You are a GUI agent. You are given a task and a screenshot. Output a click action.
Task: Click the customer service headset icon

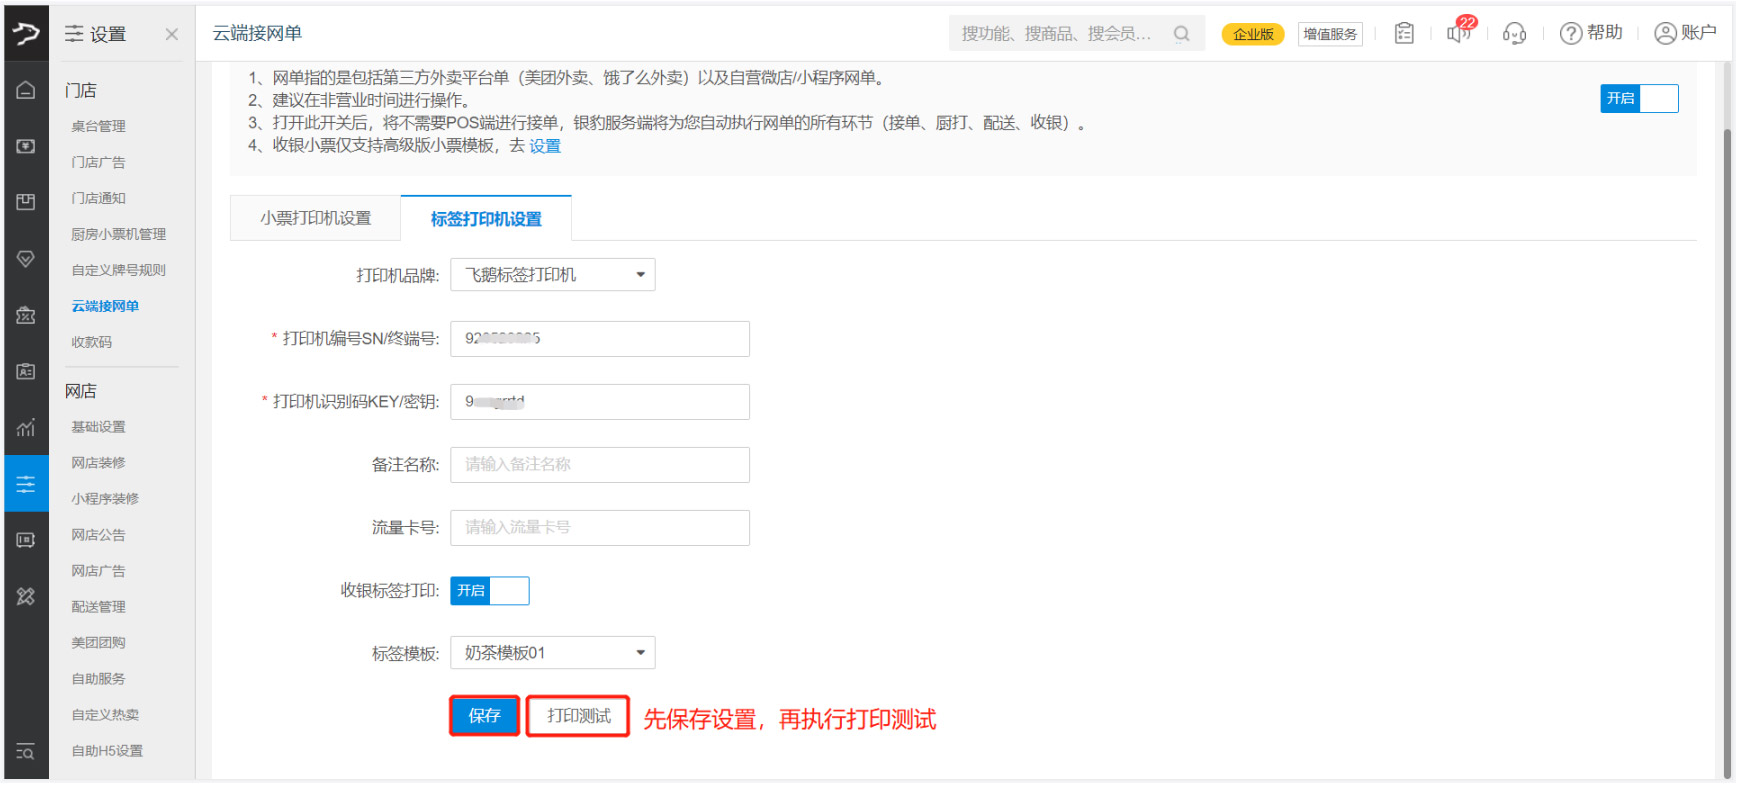click(x=1514, y=34)
